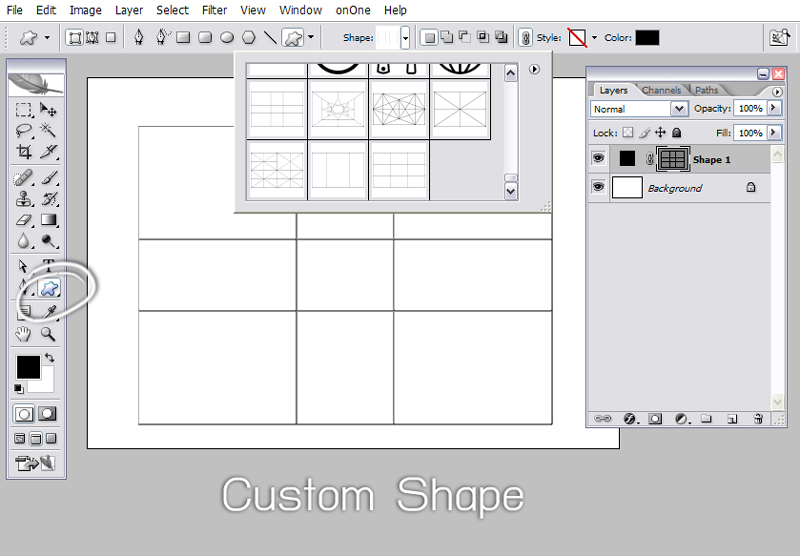Select the Dodge tool
The width and height of the screenshot is (800, 556).
coord(48,241)
